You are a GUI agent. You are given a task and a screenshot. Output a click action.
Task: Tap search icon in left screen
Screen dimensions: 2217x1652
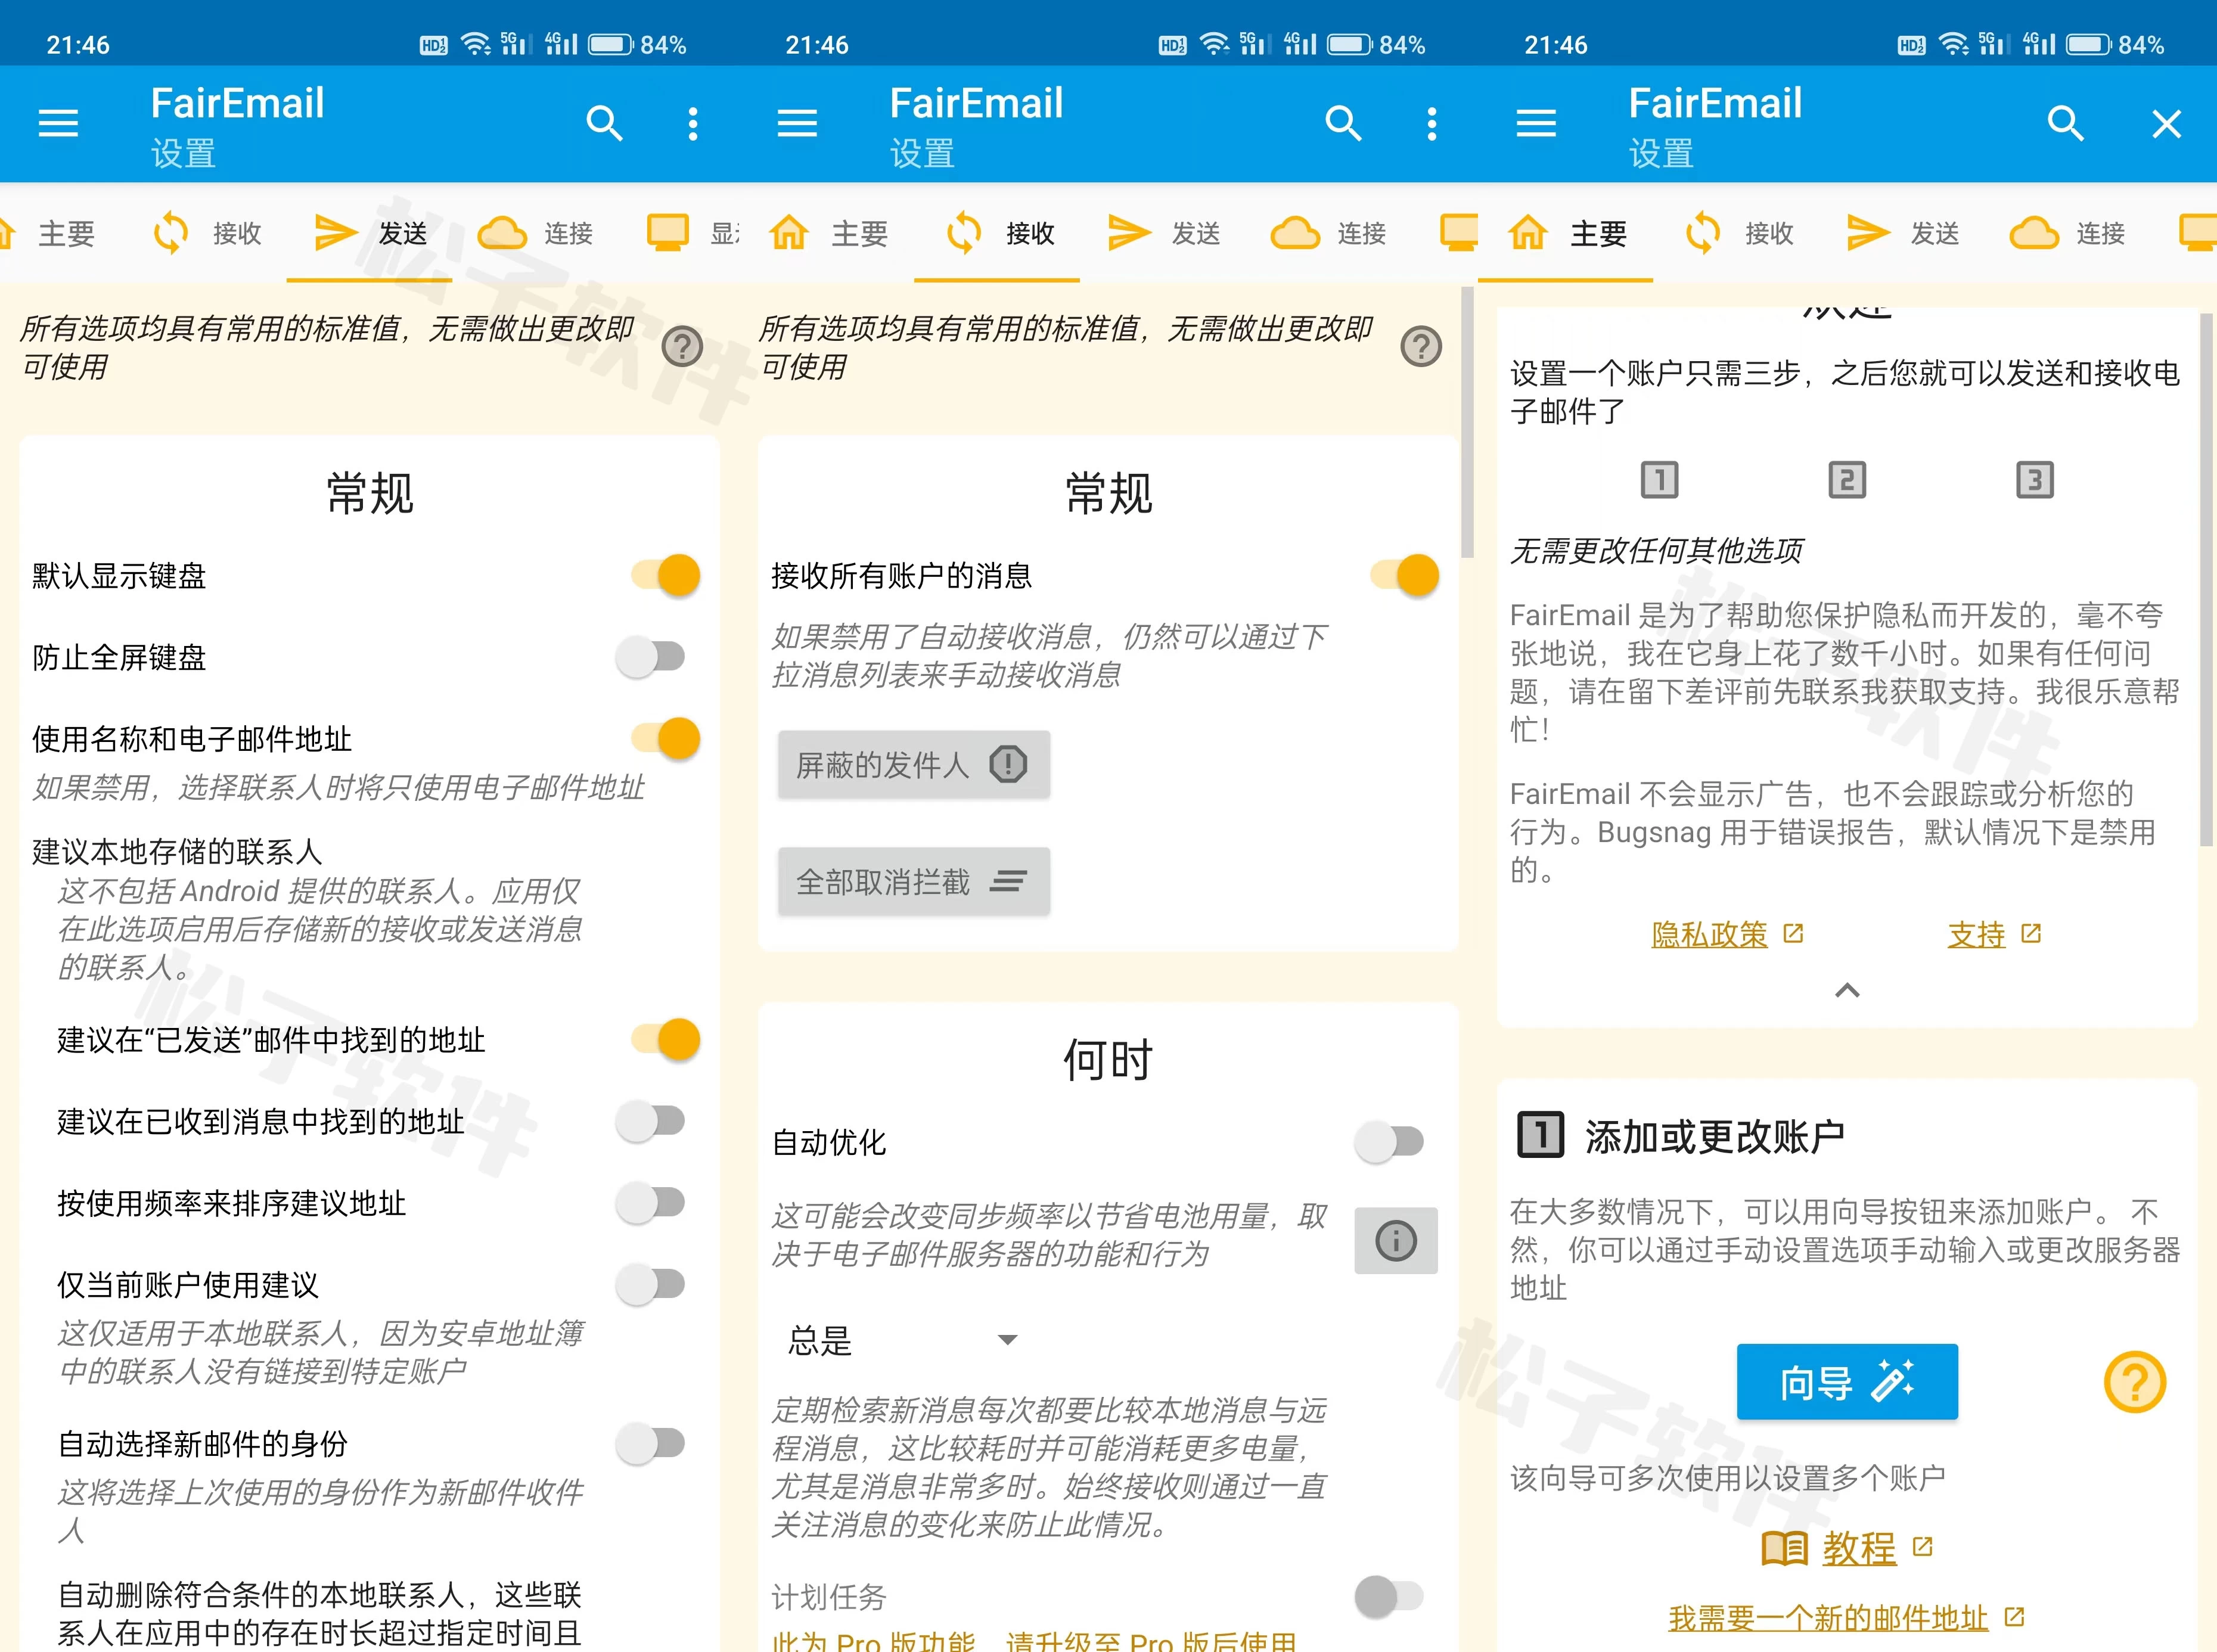tap(604, 123)
